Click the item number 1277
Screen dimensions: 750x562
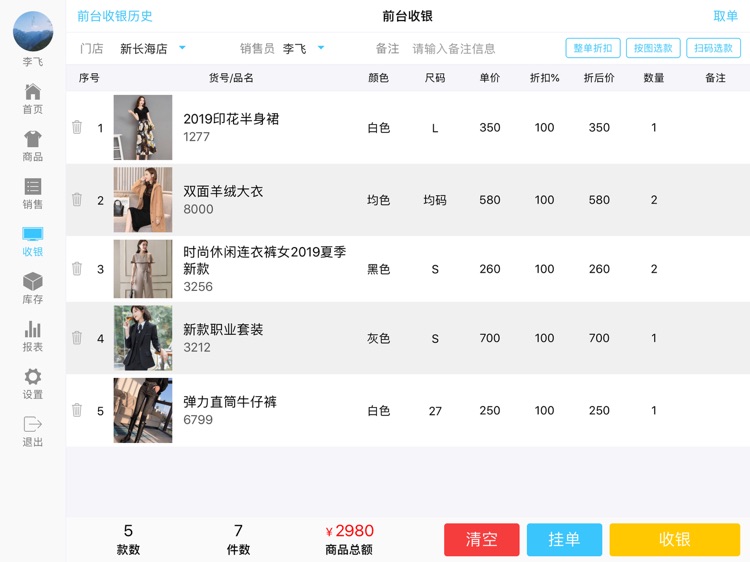[x=196, y=137]
